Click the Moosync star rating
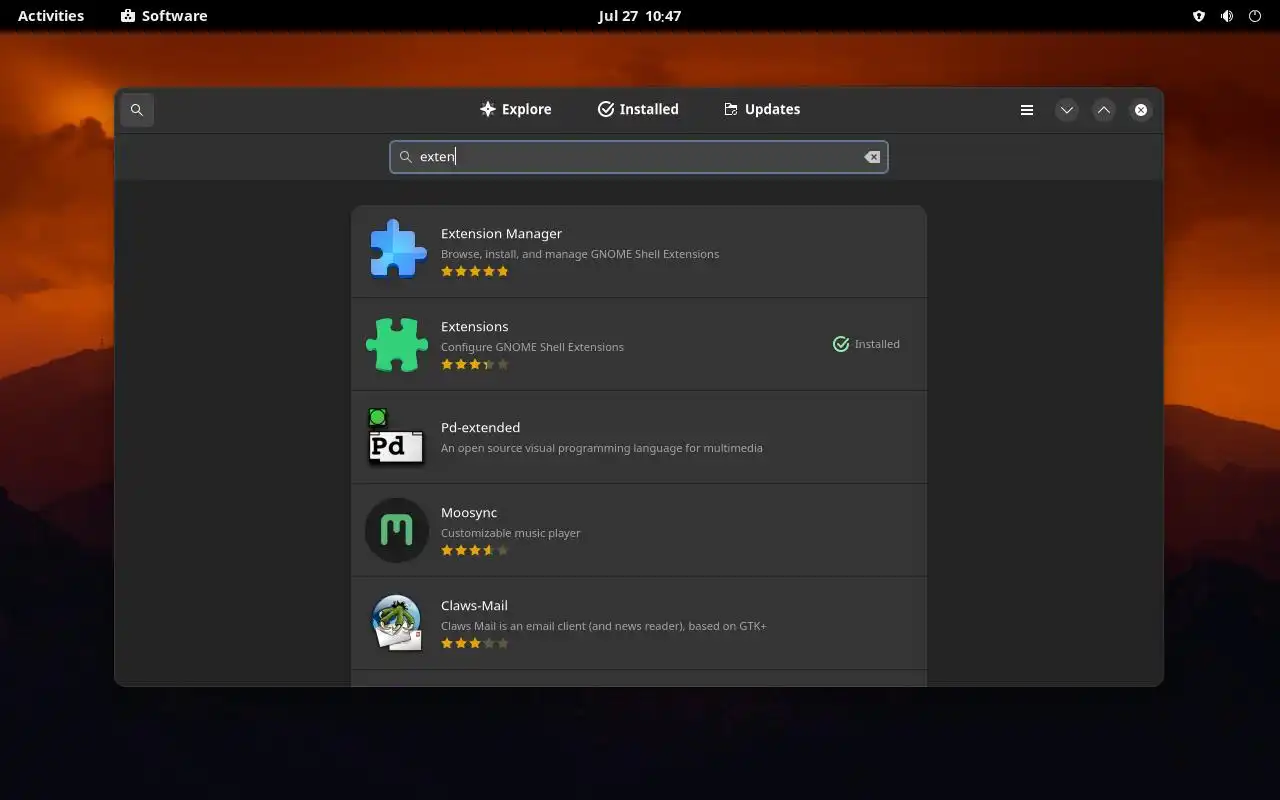1280x800 pixels. [475, 550]
